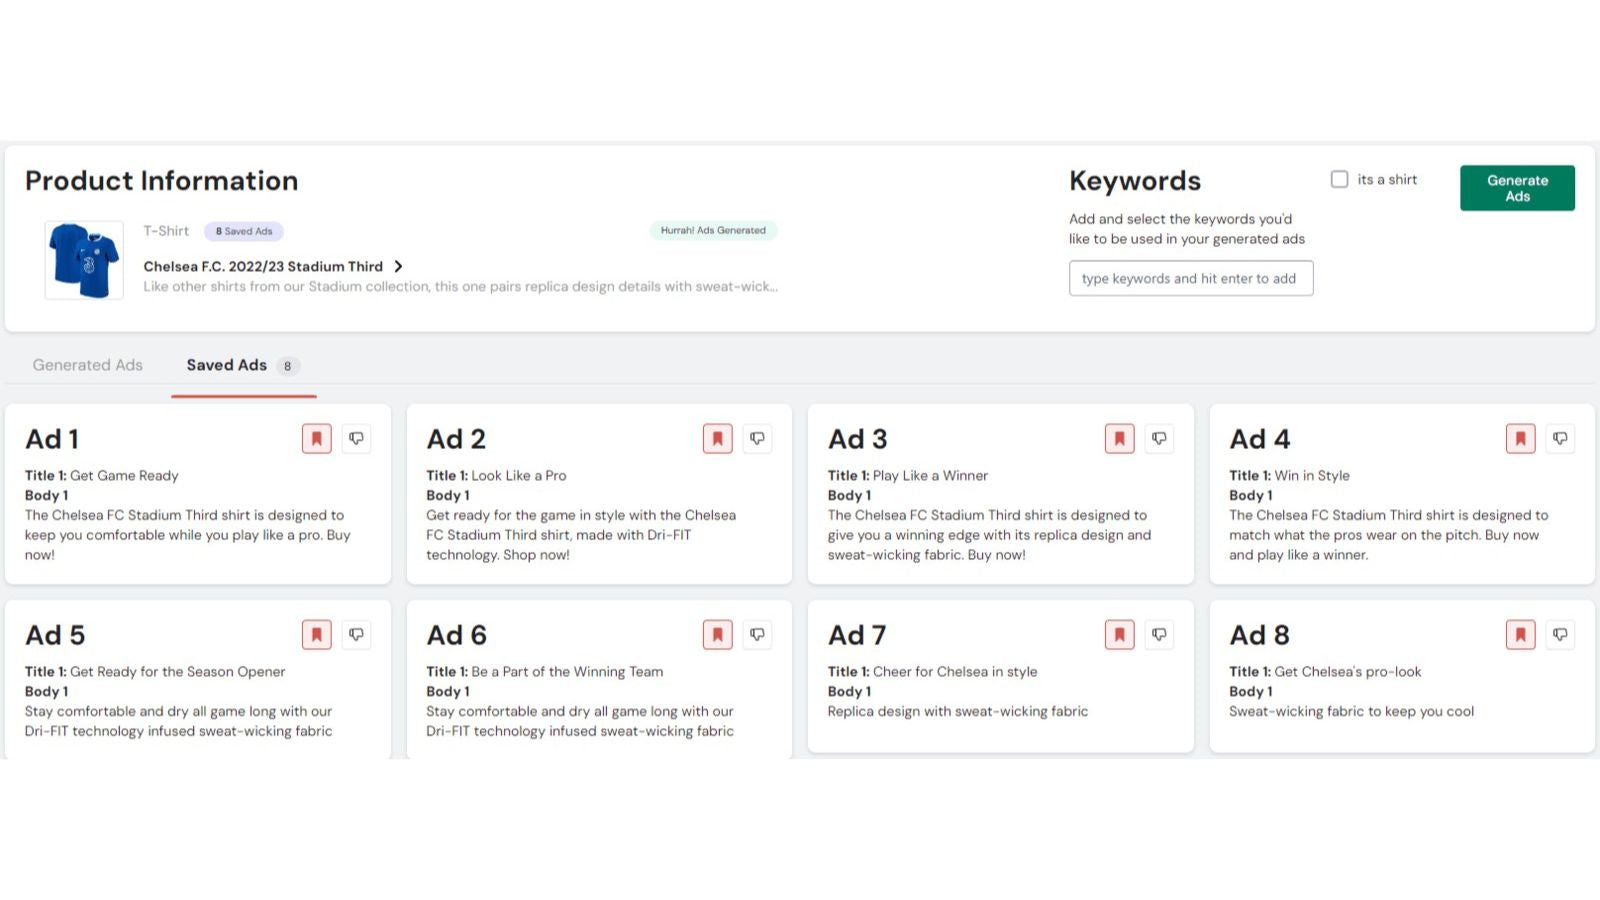Open the Chelsea F.C. 2022/23 Stadium Third link
Image resolution: width=1600 pixels, height=900 pixels.
263,267
